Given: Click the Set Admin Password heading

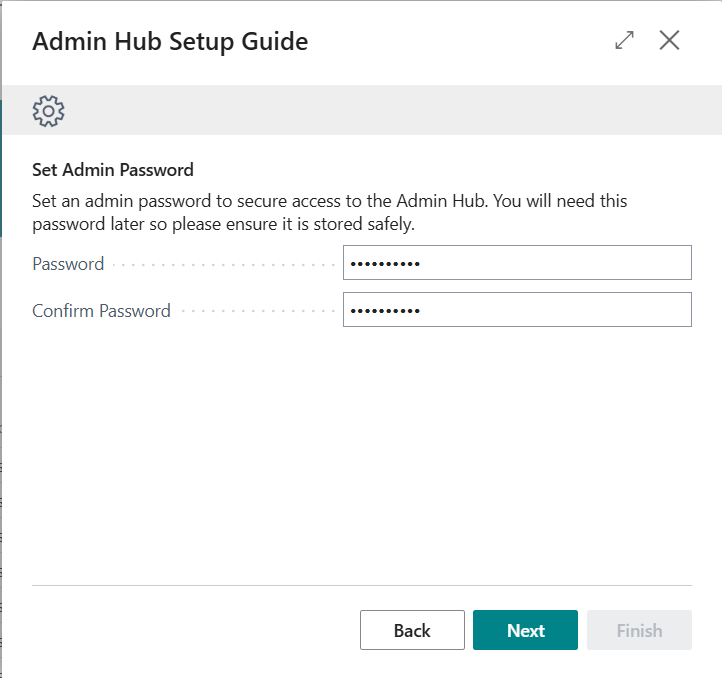Looking at the screenshot, I should click(x=113, y=170).
